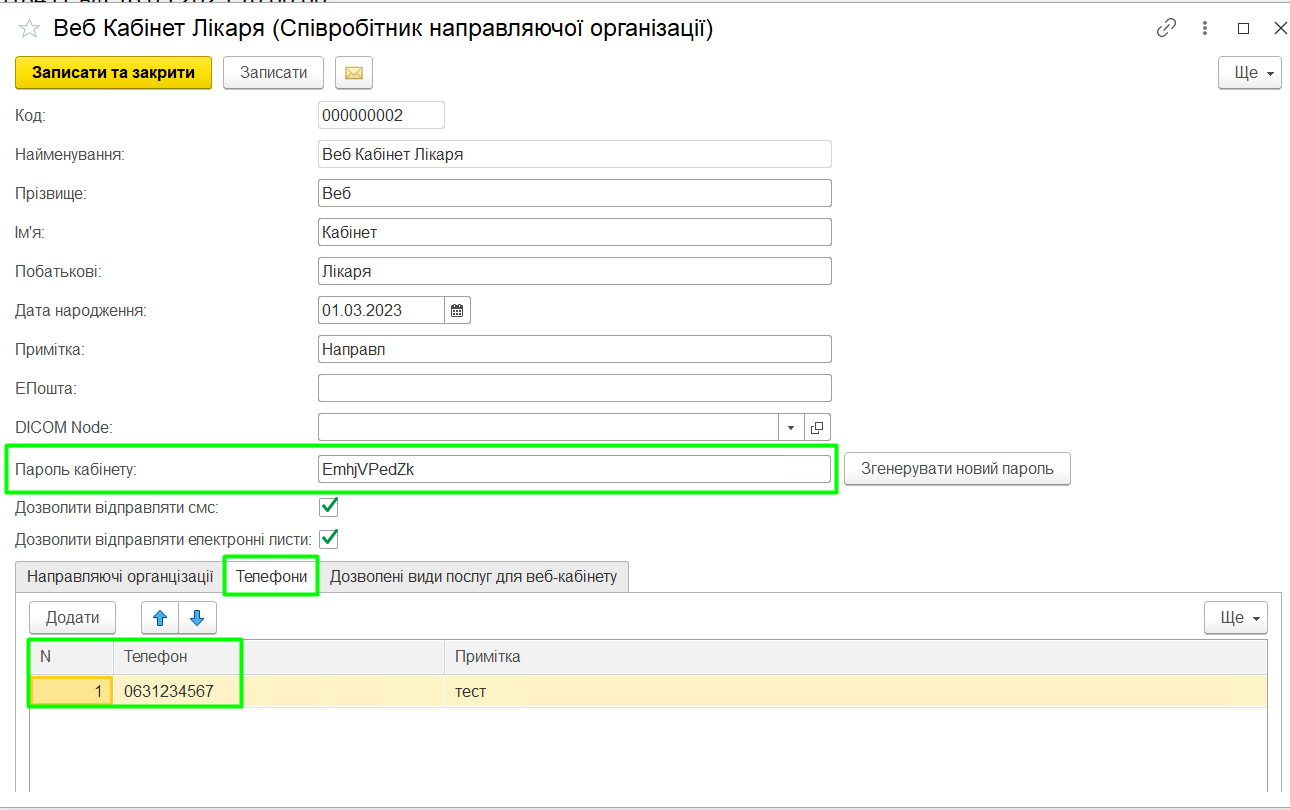This screenshot has width=1290, height=810.
Task: Open 'Дозволені види послуг для веб-кабінету' tab
Action: pos(473,577)
